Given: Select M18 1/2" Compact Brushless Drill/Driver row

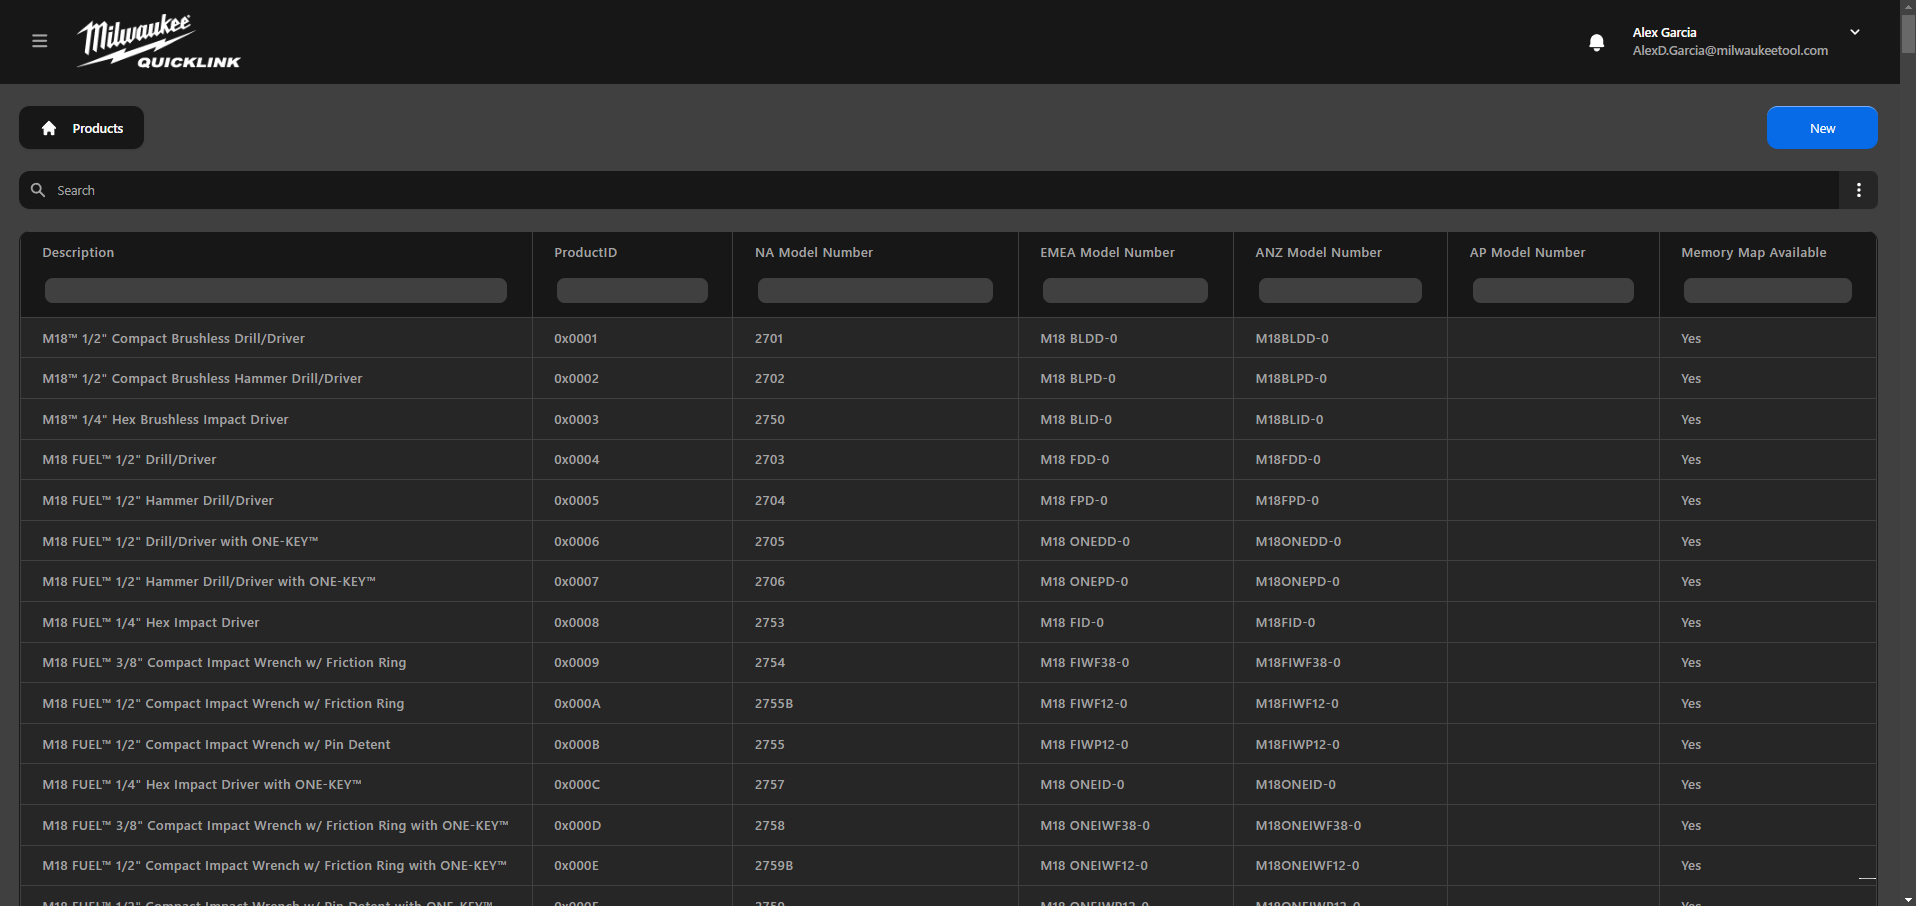Looking at the screenshot, I should tap(948, 338).
